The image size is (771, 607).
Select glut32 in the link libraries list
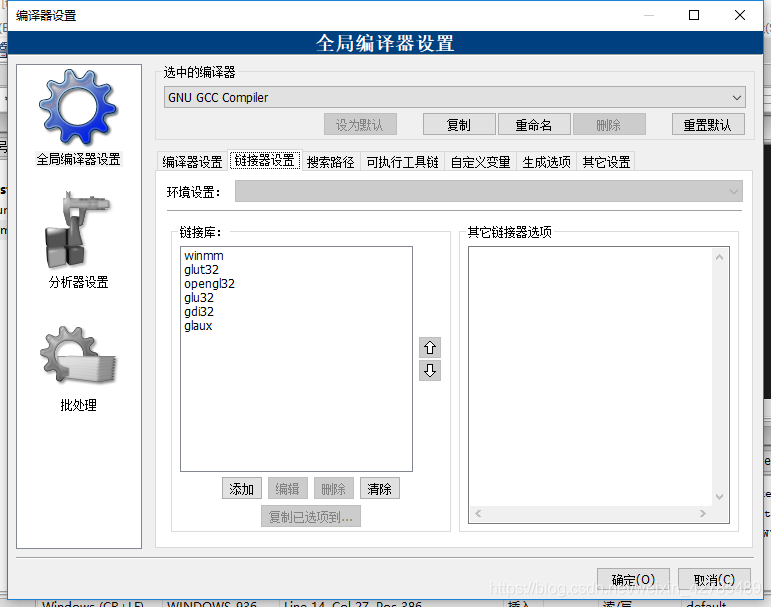tap(201, 270)
